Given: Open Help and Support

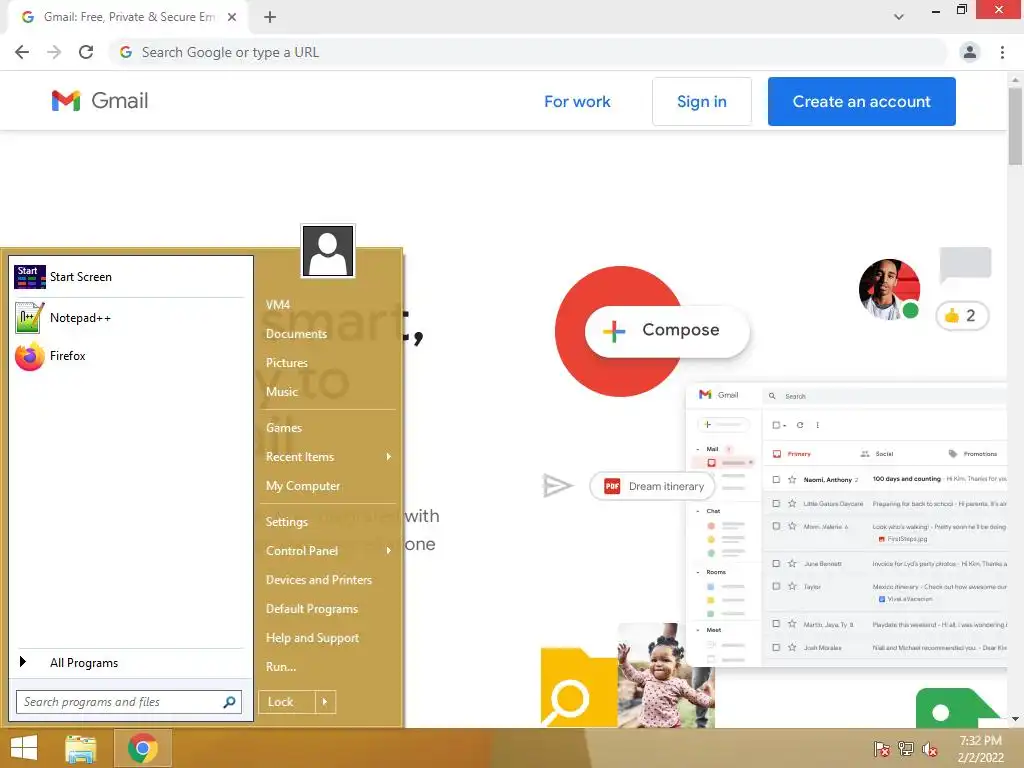Looking at the screenshot, I should tap(312, 638).
